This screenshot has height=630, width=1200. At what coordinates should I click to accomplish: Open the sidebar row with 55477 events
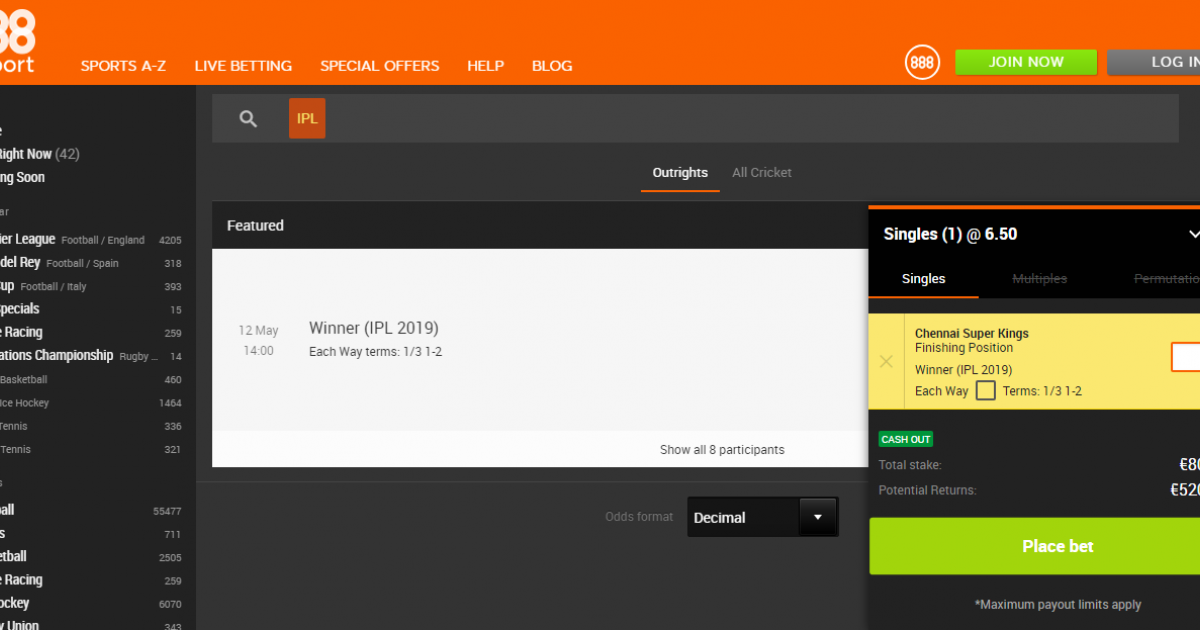tap(91, 510)
